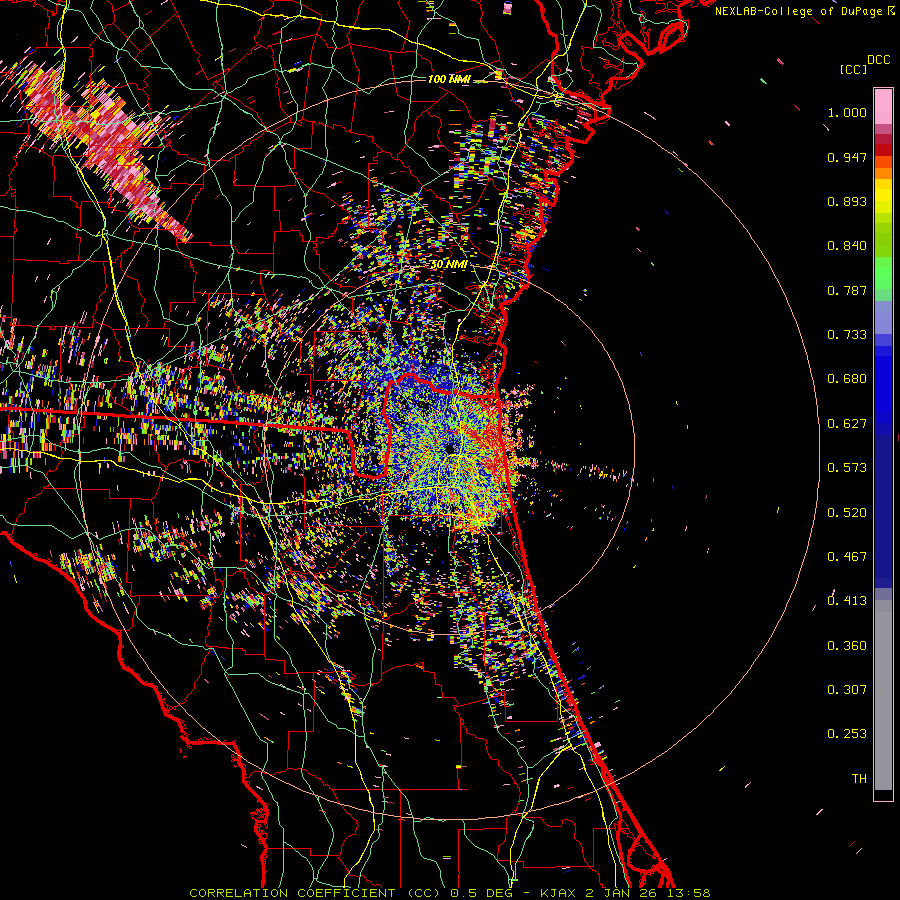Screen dimensions: 900x900
Task: Click the 0.947 color scale value
Action: (x=847, y=157)
